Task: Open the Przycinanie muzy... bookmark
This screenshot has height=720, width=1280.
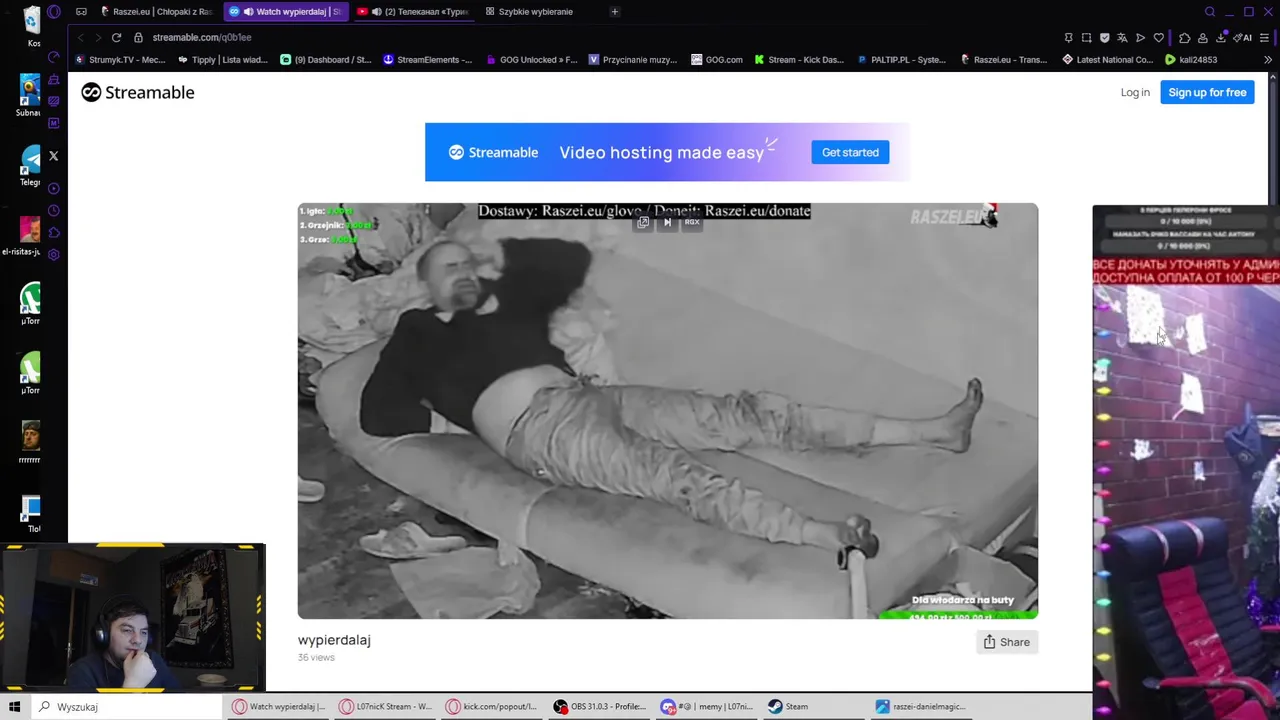Action: 633,60
